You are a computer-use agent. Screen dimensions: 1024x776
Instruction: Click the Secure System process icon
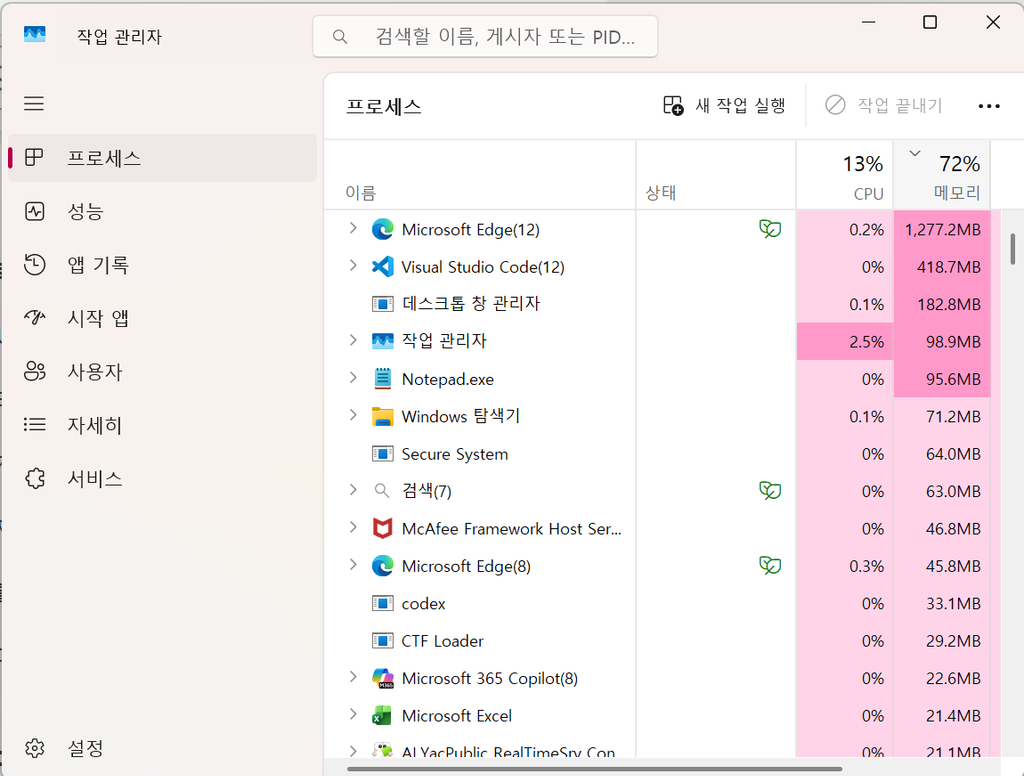click(383, 453)
